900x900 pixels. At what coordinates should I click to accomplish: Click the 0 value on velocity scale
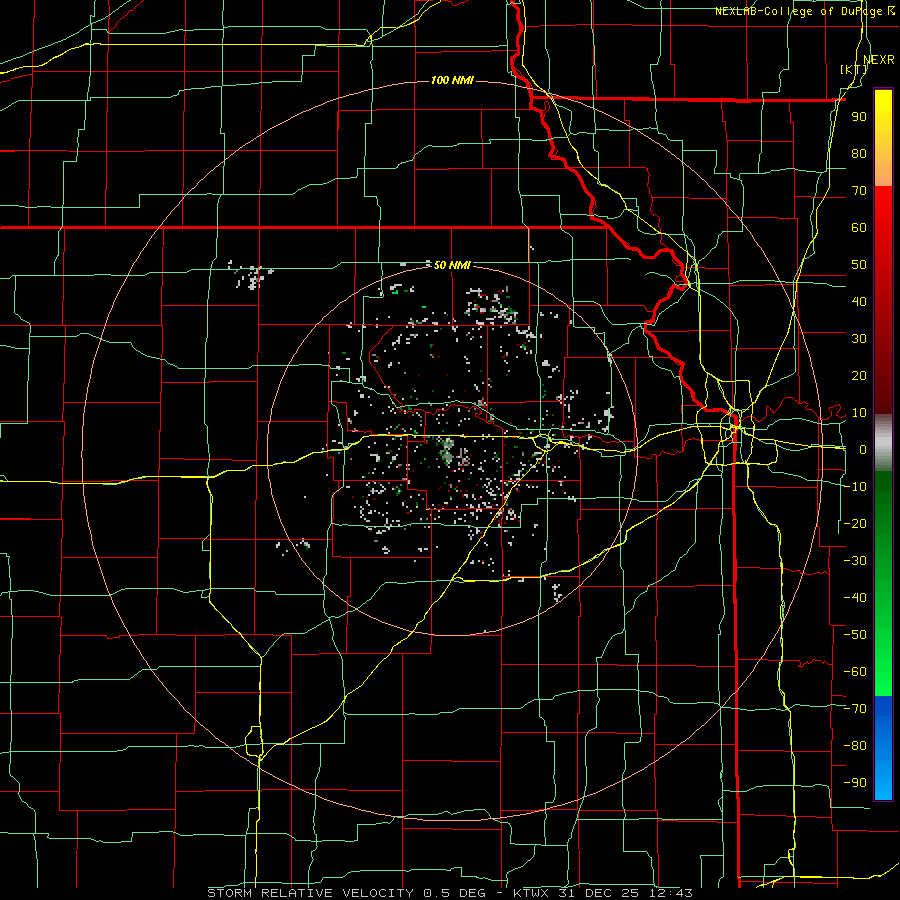click(863, 449)
